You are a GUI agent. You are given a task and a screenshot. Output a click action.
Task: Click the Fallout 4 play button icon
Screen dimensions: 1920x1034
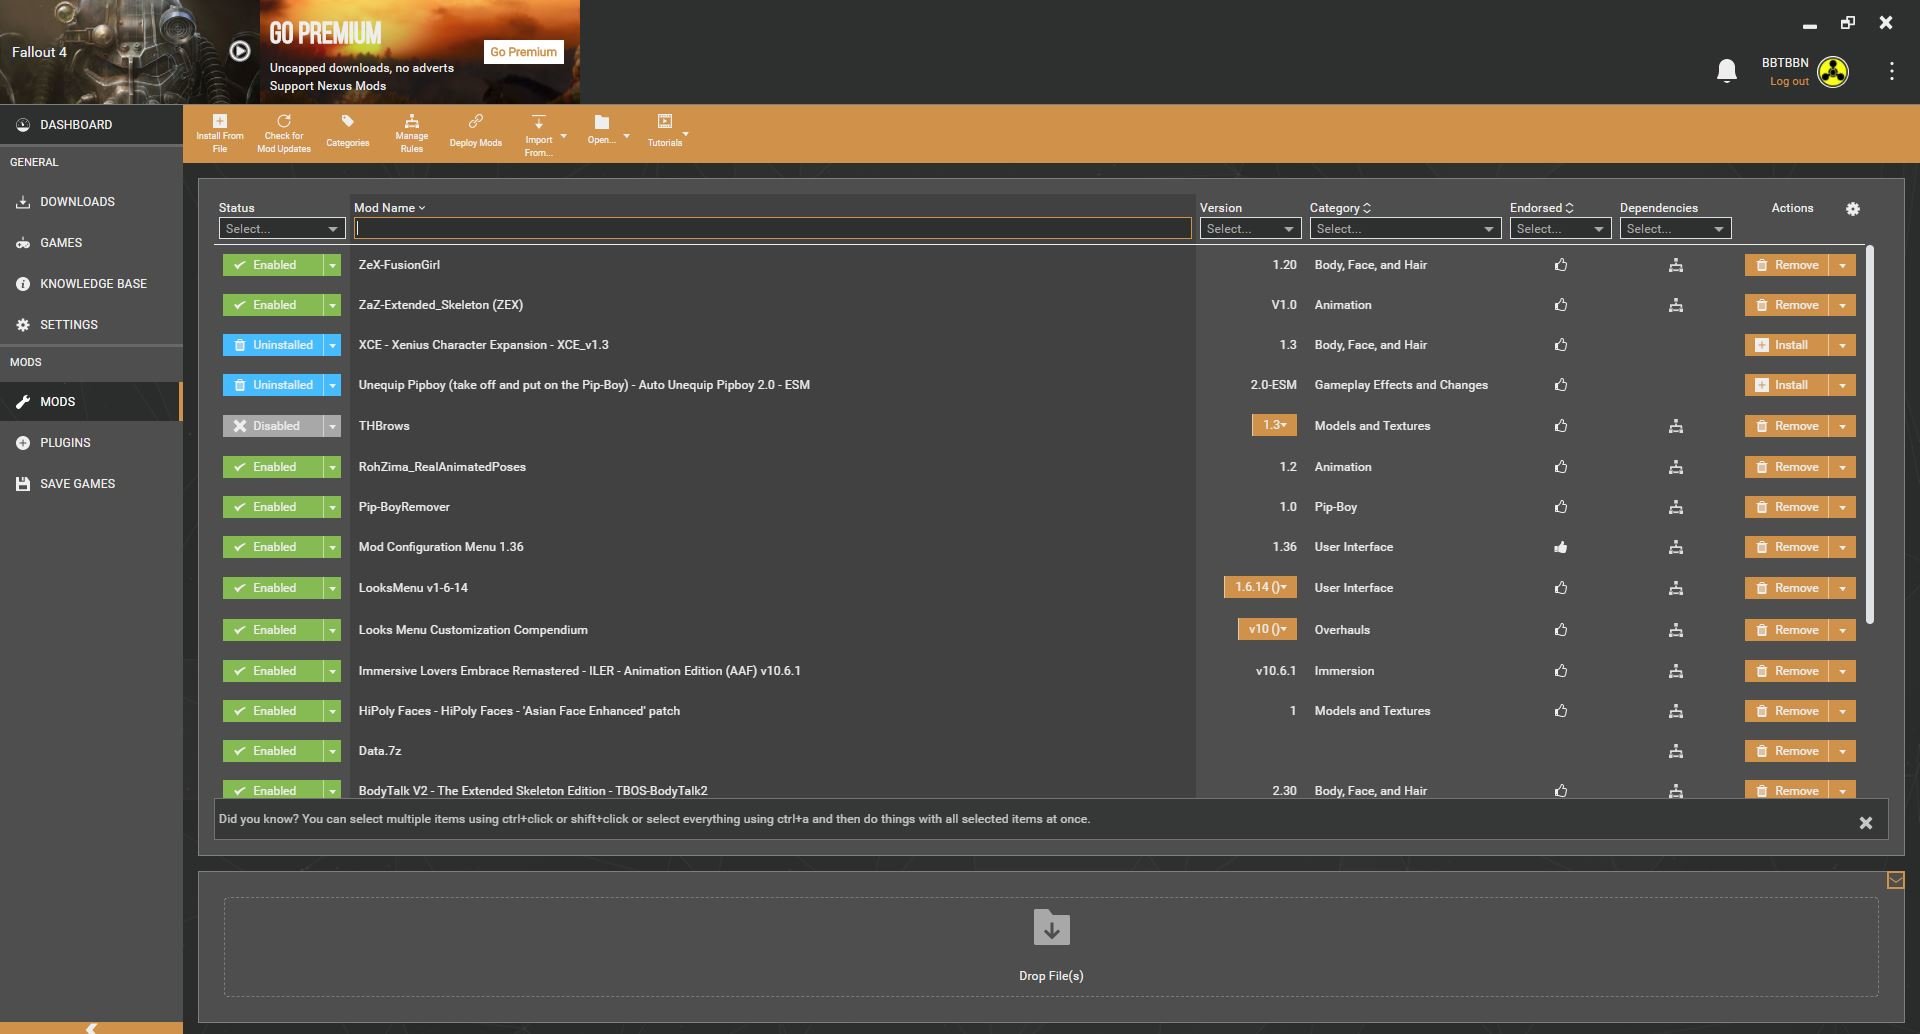pos(240,51)
